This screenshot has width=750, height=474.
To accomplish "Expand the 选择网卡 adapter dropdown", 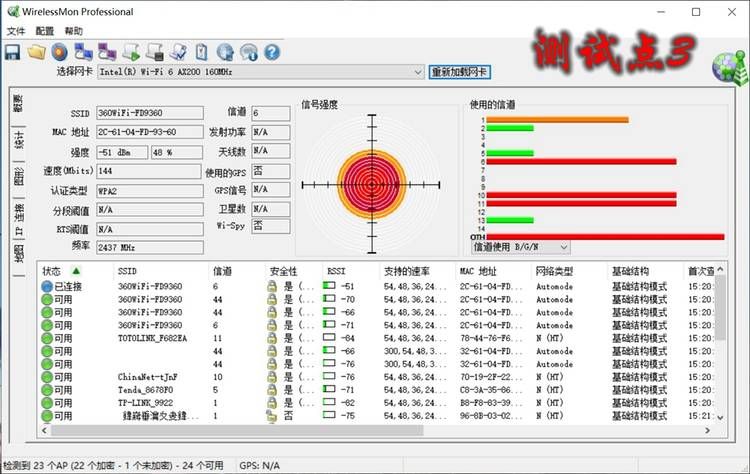I will click(x=418, y=72).
